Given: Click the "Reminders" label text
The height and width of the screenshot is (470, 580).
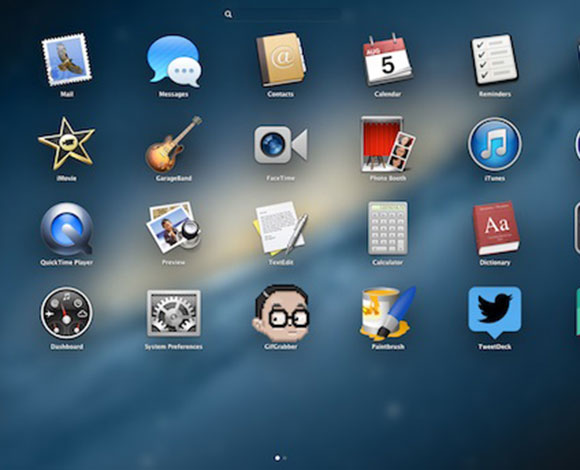Looking at the screenshot, I should [x=495, y=94].
